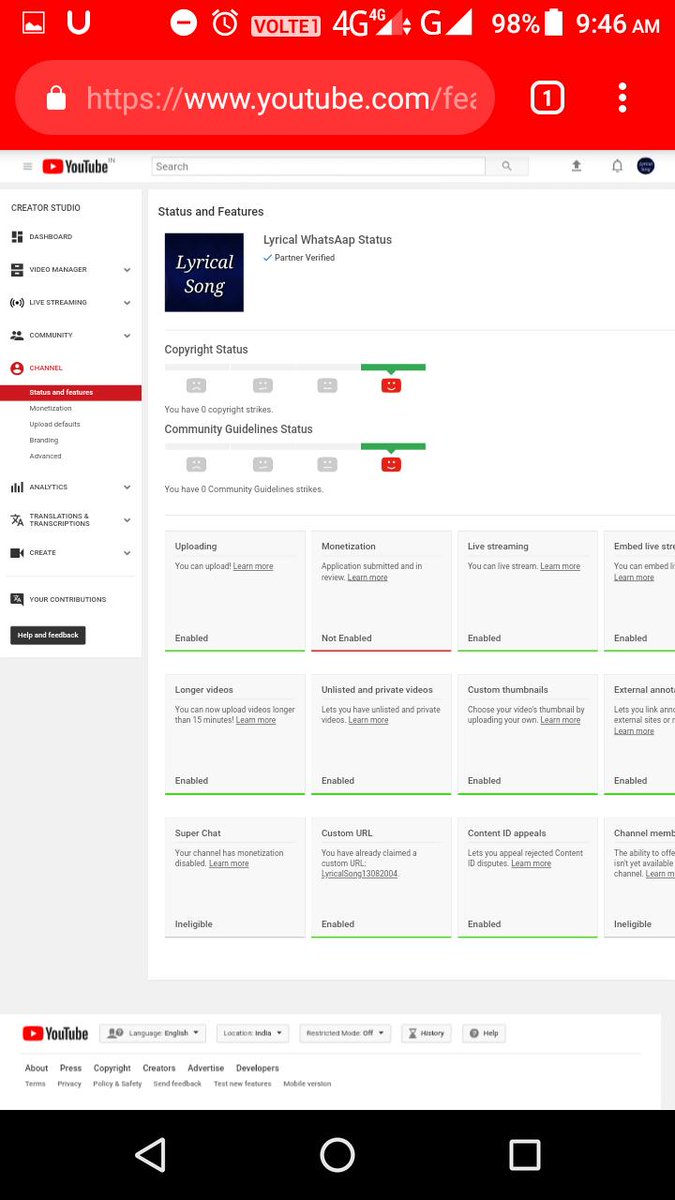The width and height of the screenshot is (675, 1200).
Task: Click the History button in footer
Action: (x=426, y=1033)
